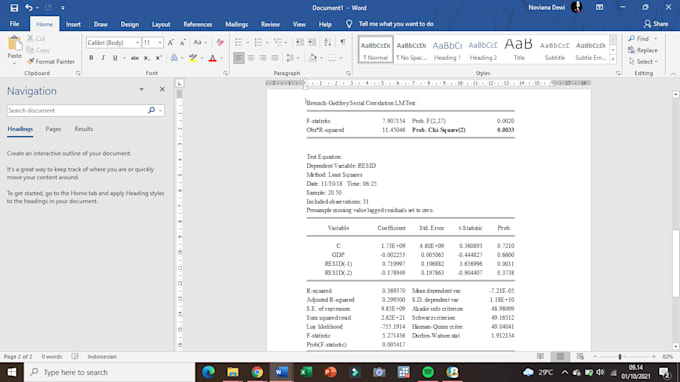Sort the selected text alphabetically

(x=327, y=42)
